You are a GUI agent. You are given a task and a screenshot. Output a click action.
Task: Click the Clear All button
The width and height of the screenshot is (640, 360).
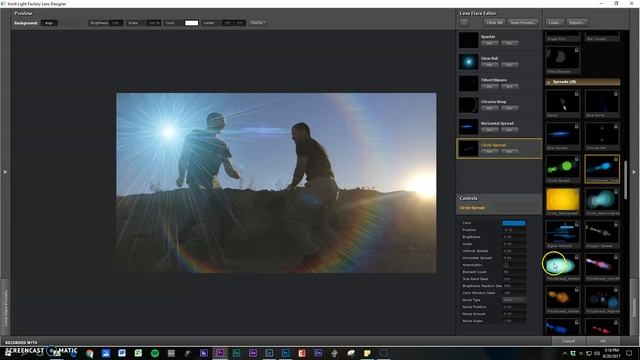(x=494, y=22)
